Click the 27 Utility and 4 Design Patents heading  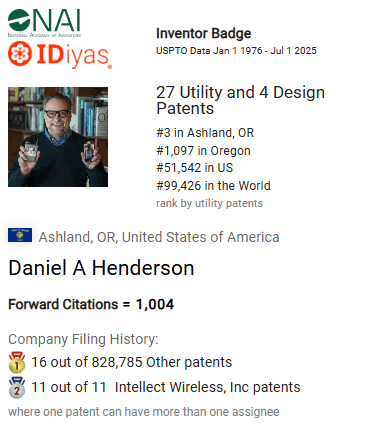pyautogui.click(x=240, y=100)
